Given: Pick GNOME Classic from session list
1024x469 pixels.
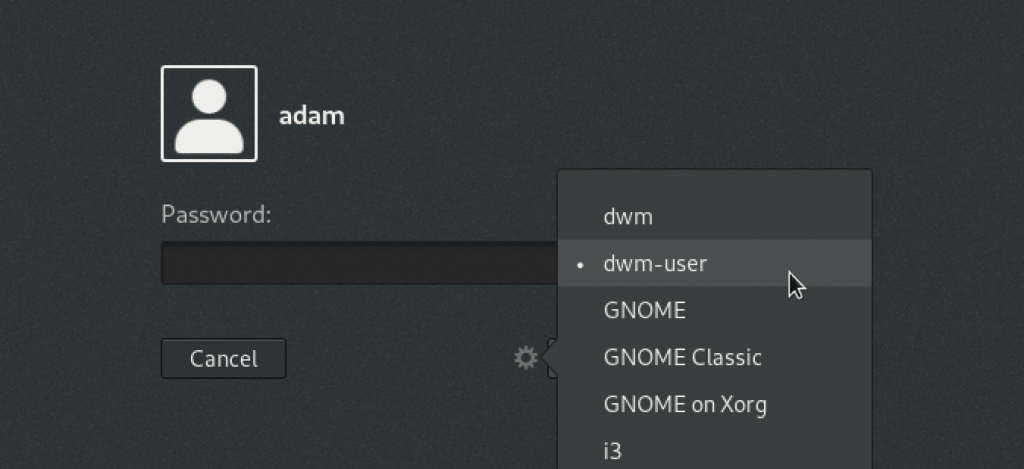Looking at the screenshot, I should coord(682,357).
